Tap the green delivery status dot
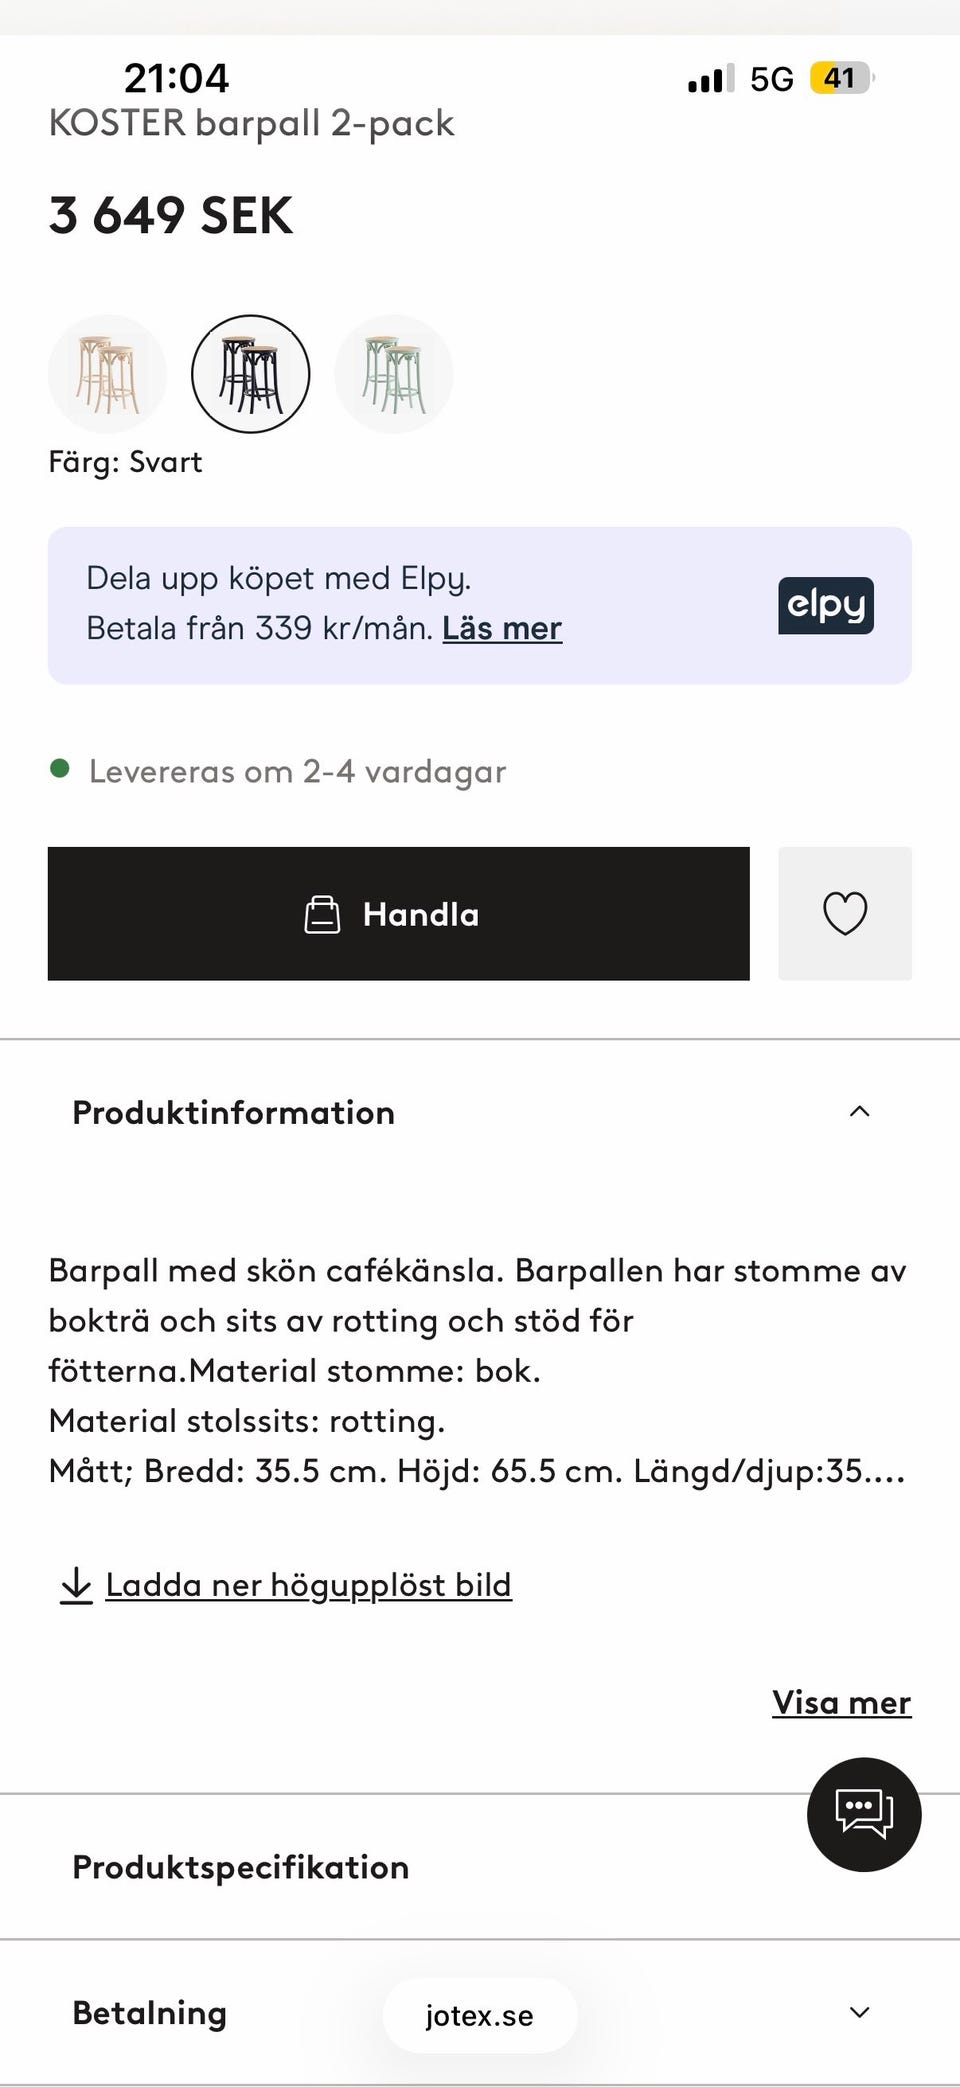The height and width of the screenshot is (2087, 960). coord(60,769)
